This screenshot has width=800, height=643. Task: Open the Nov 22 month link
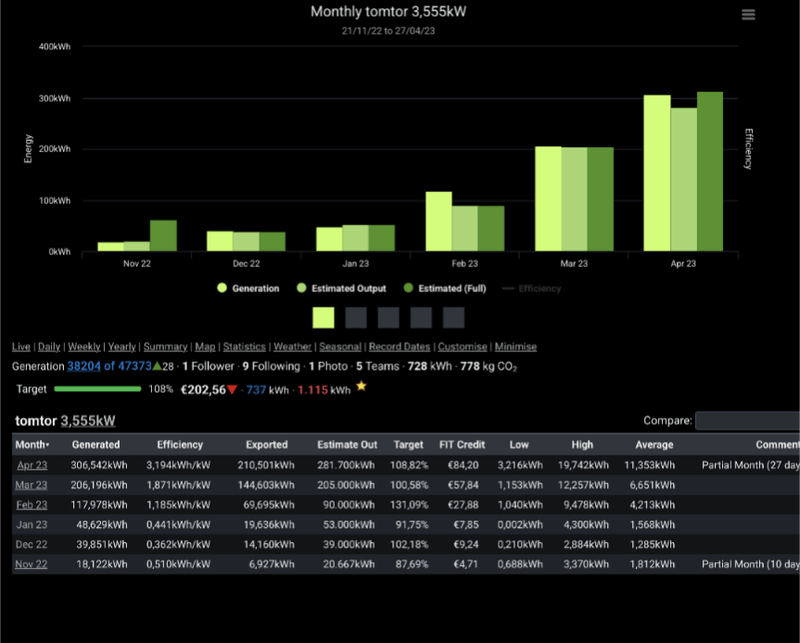[31, 564]
